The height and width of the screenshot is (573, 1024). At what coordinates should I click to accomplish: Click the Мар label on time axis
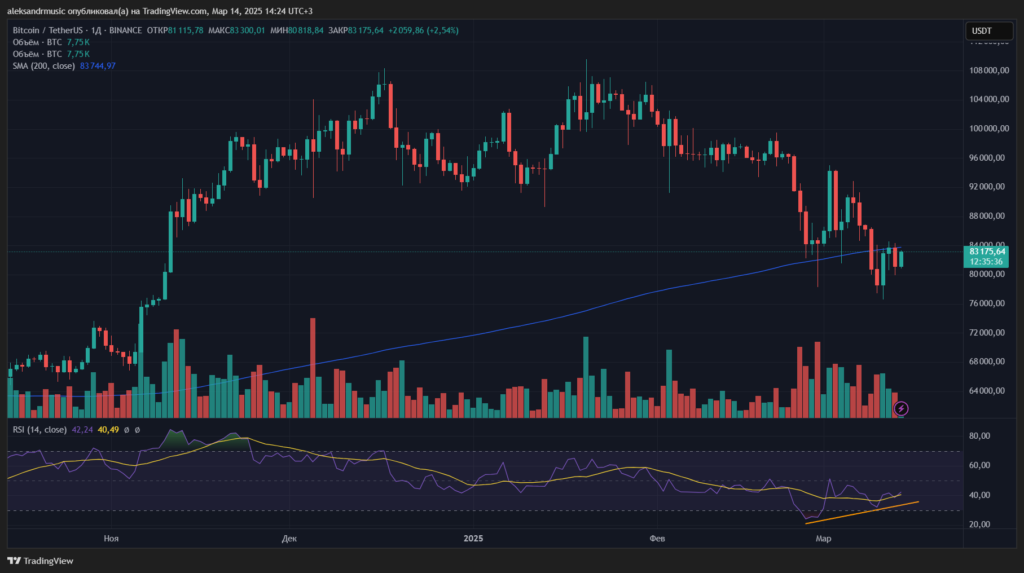pyautogui.click(x=823, y=538)
